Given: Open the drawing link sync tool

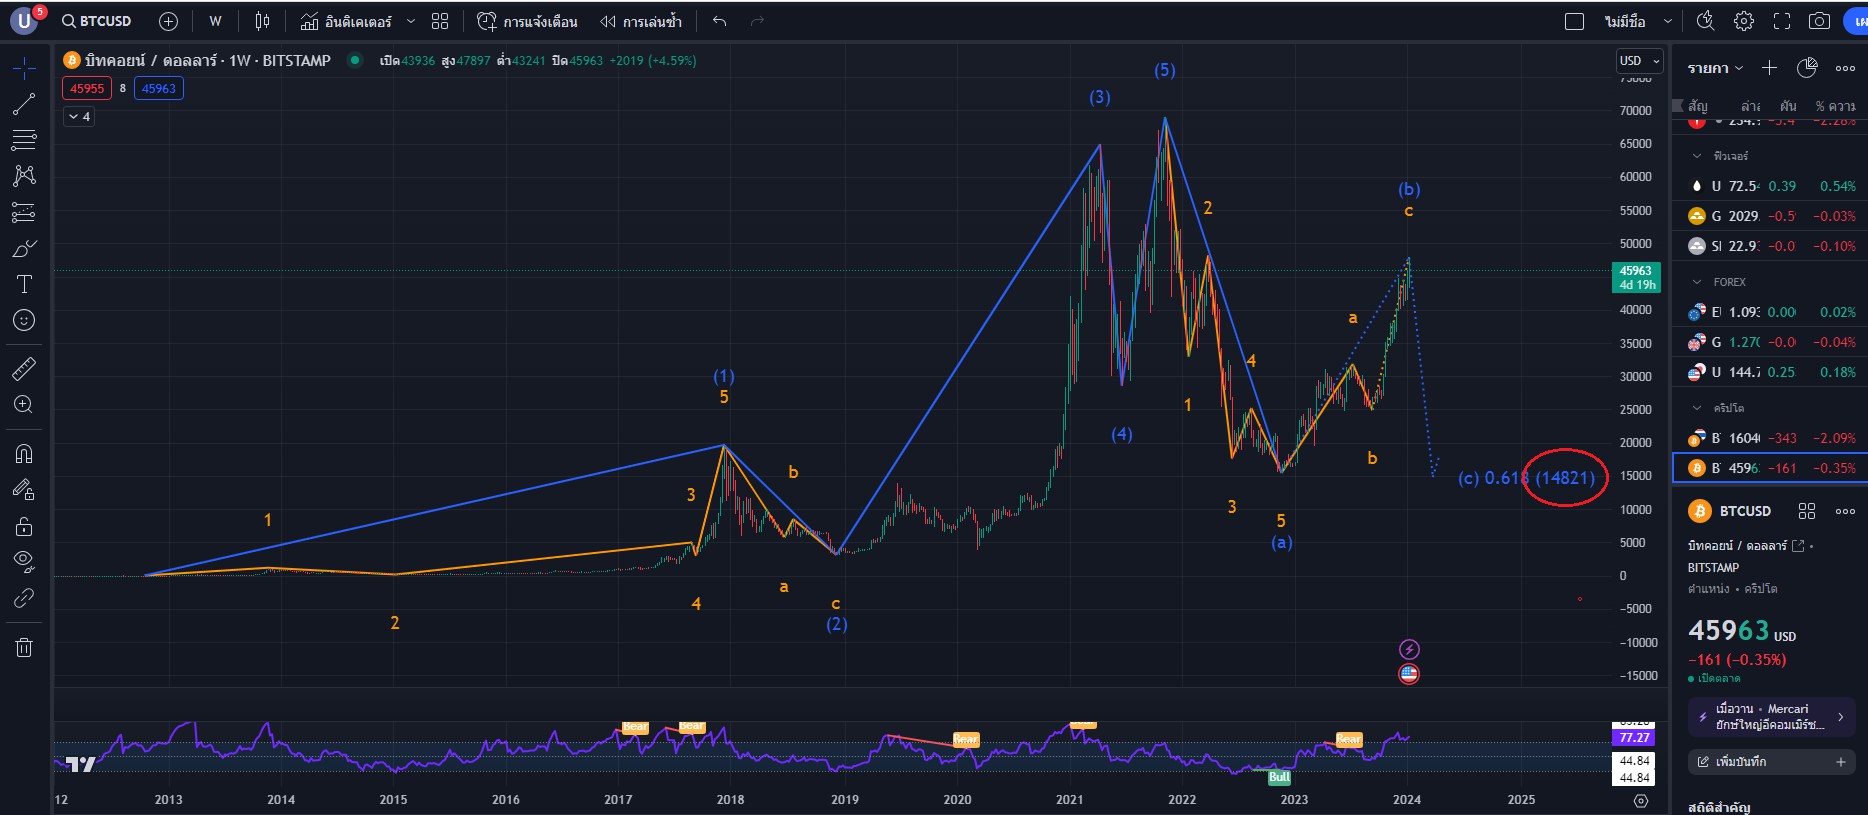Looking at the screenshot, I should point(24,598).
